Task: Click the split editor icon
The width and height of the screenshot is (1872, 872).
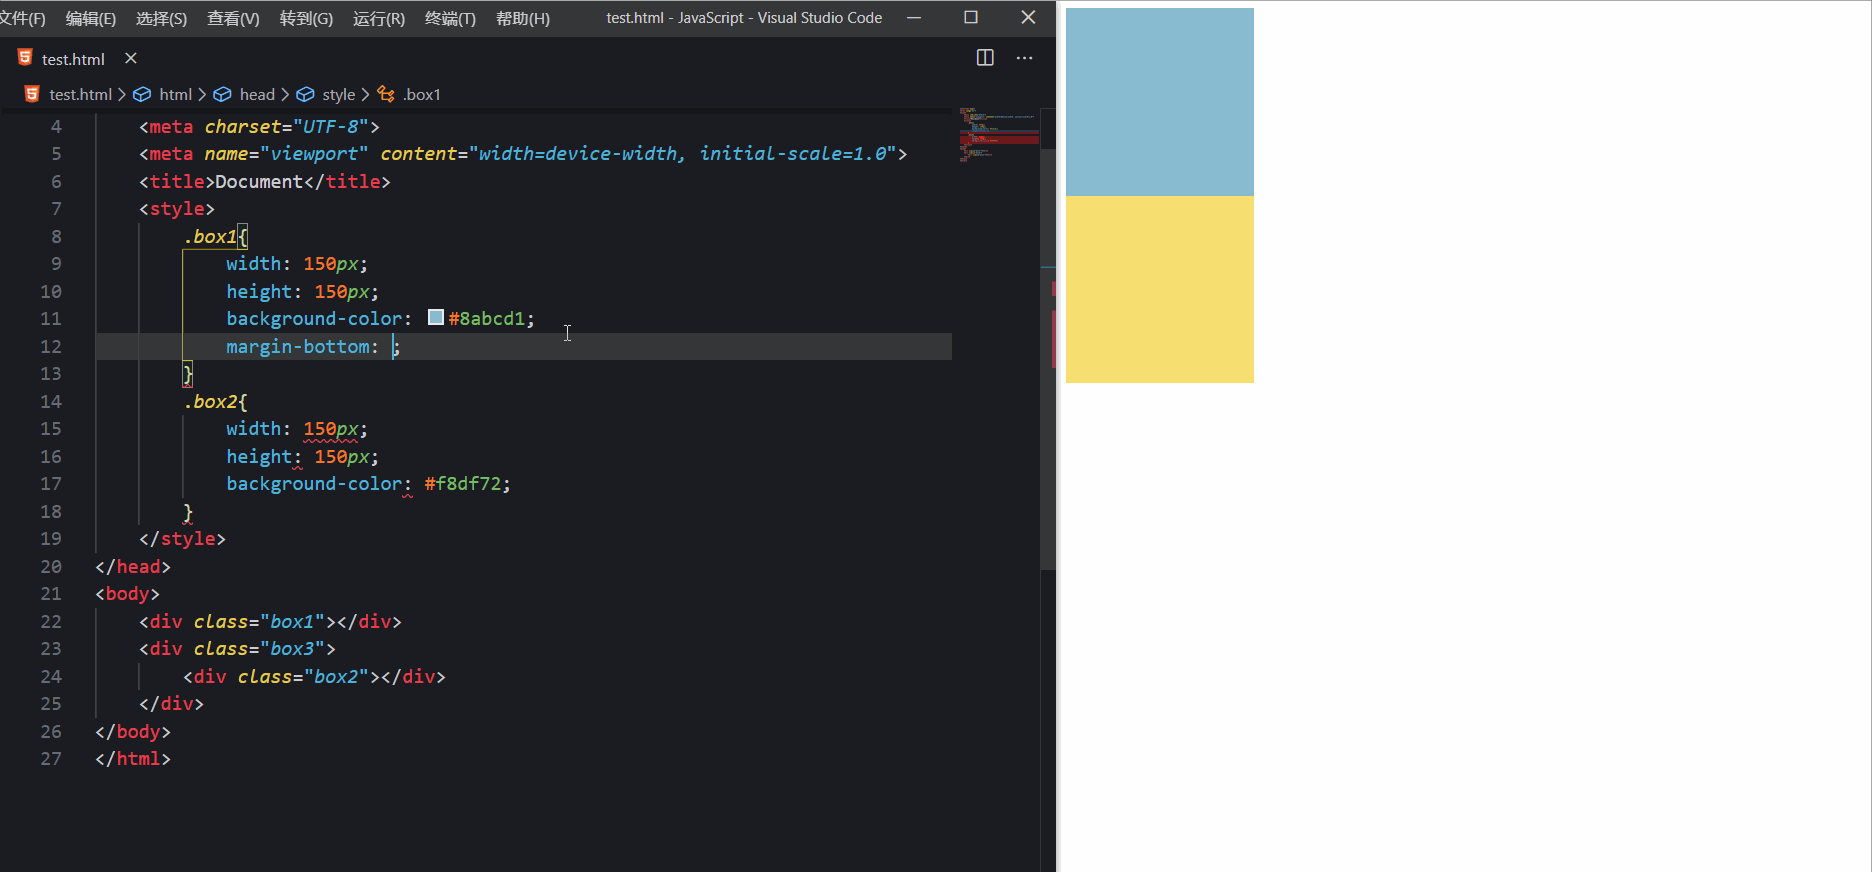Action: pyautogui.click(x=985, y=58)
